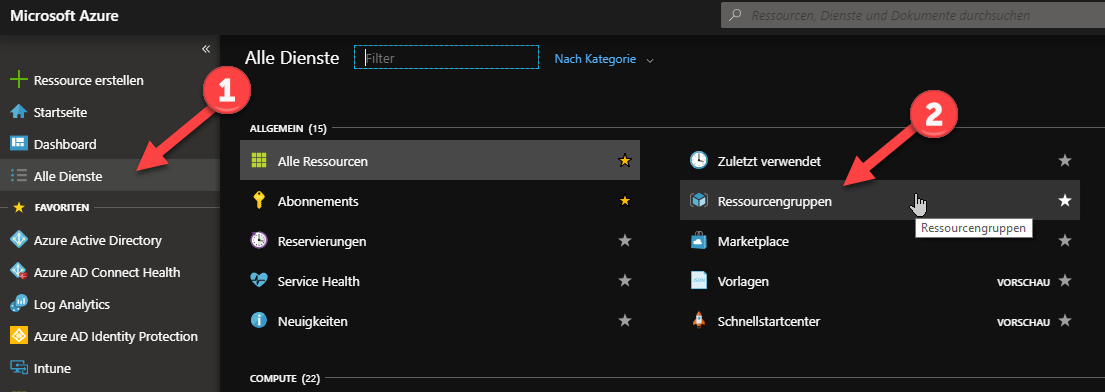Click the Schnellstartcenter rocket icon
This screenshot has height=392, width=1105.
coord(698,321)
